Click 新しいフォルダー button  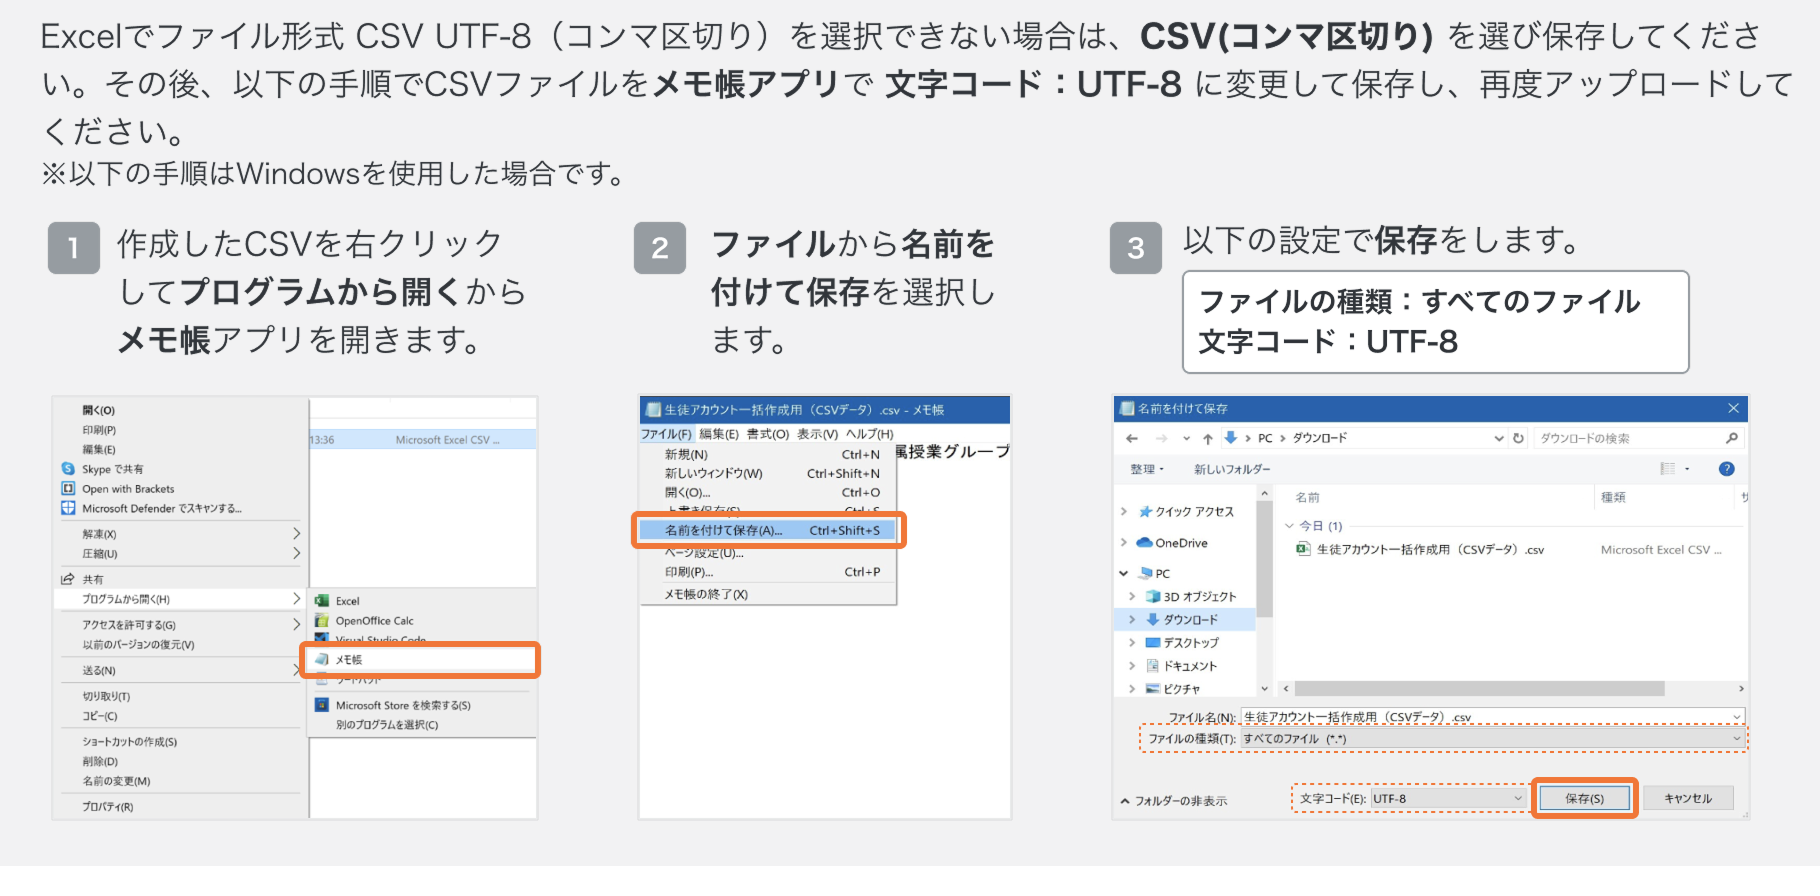click(x=1232, y=469)
